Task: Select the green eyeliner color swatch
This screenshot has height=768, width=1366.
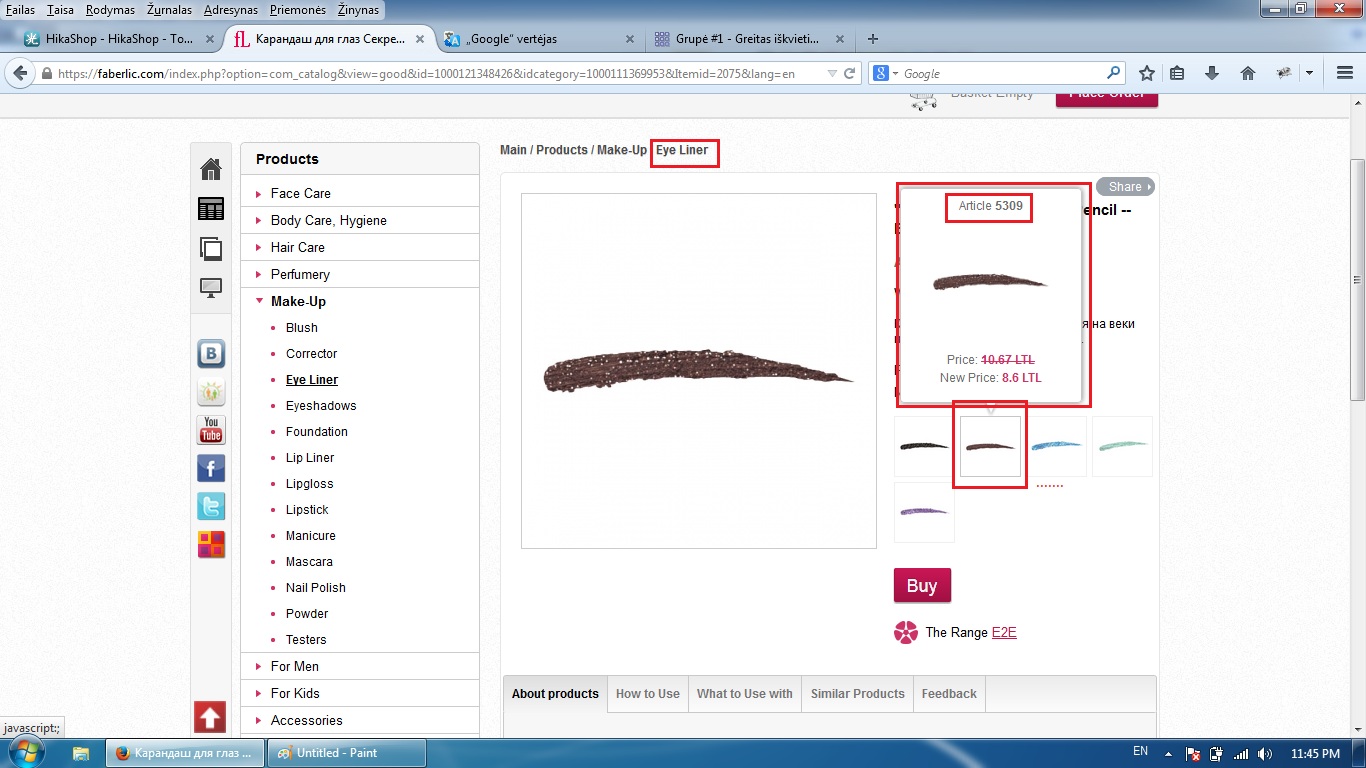Action: pos(1122,446)
